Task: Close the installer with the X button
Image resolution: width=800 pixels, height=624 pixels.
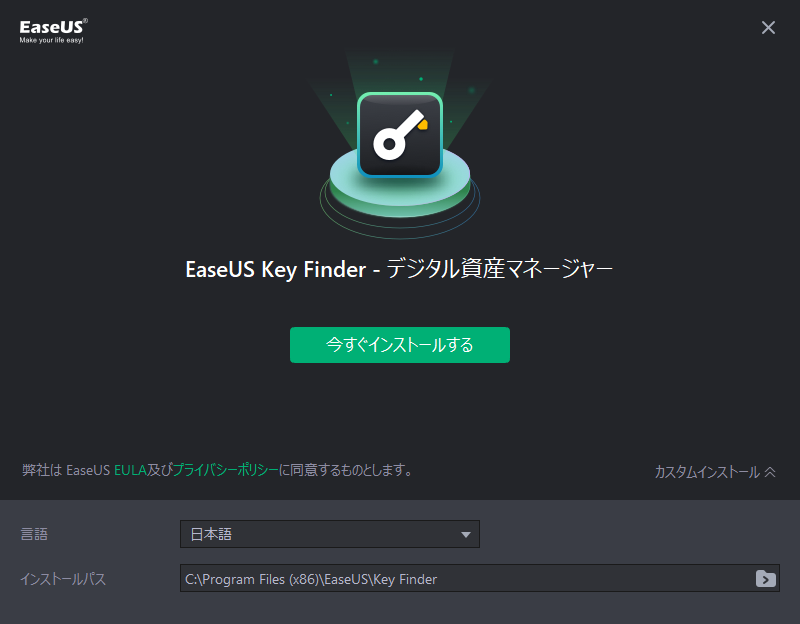Action: click(x=768, y=28)
